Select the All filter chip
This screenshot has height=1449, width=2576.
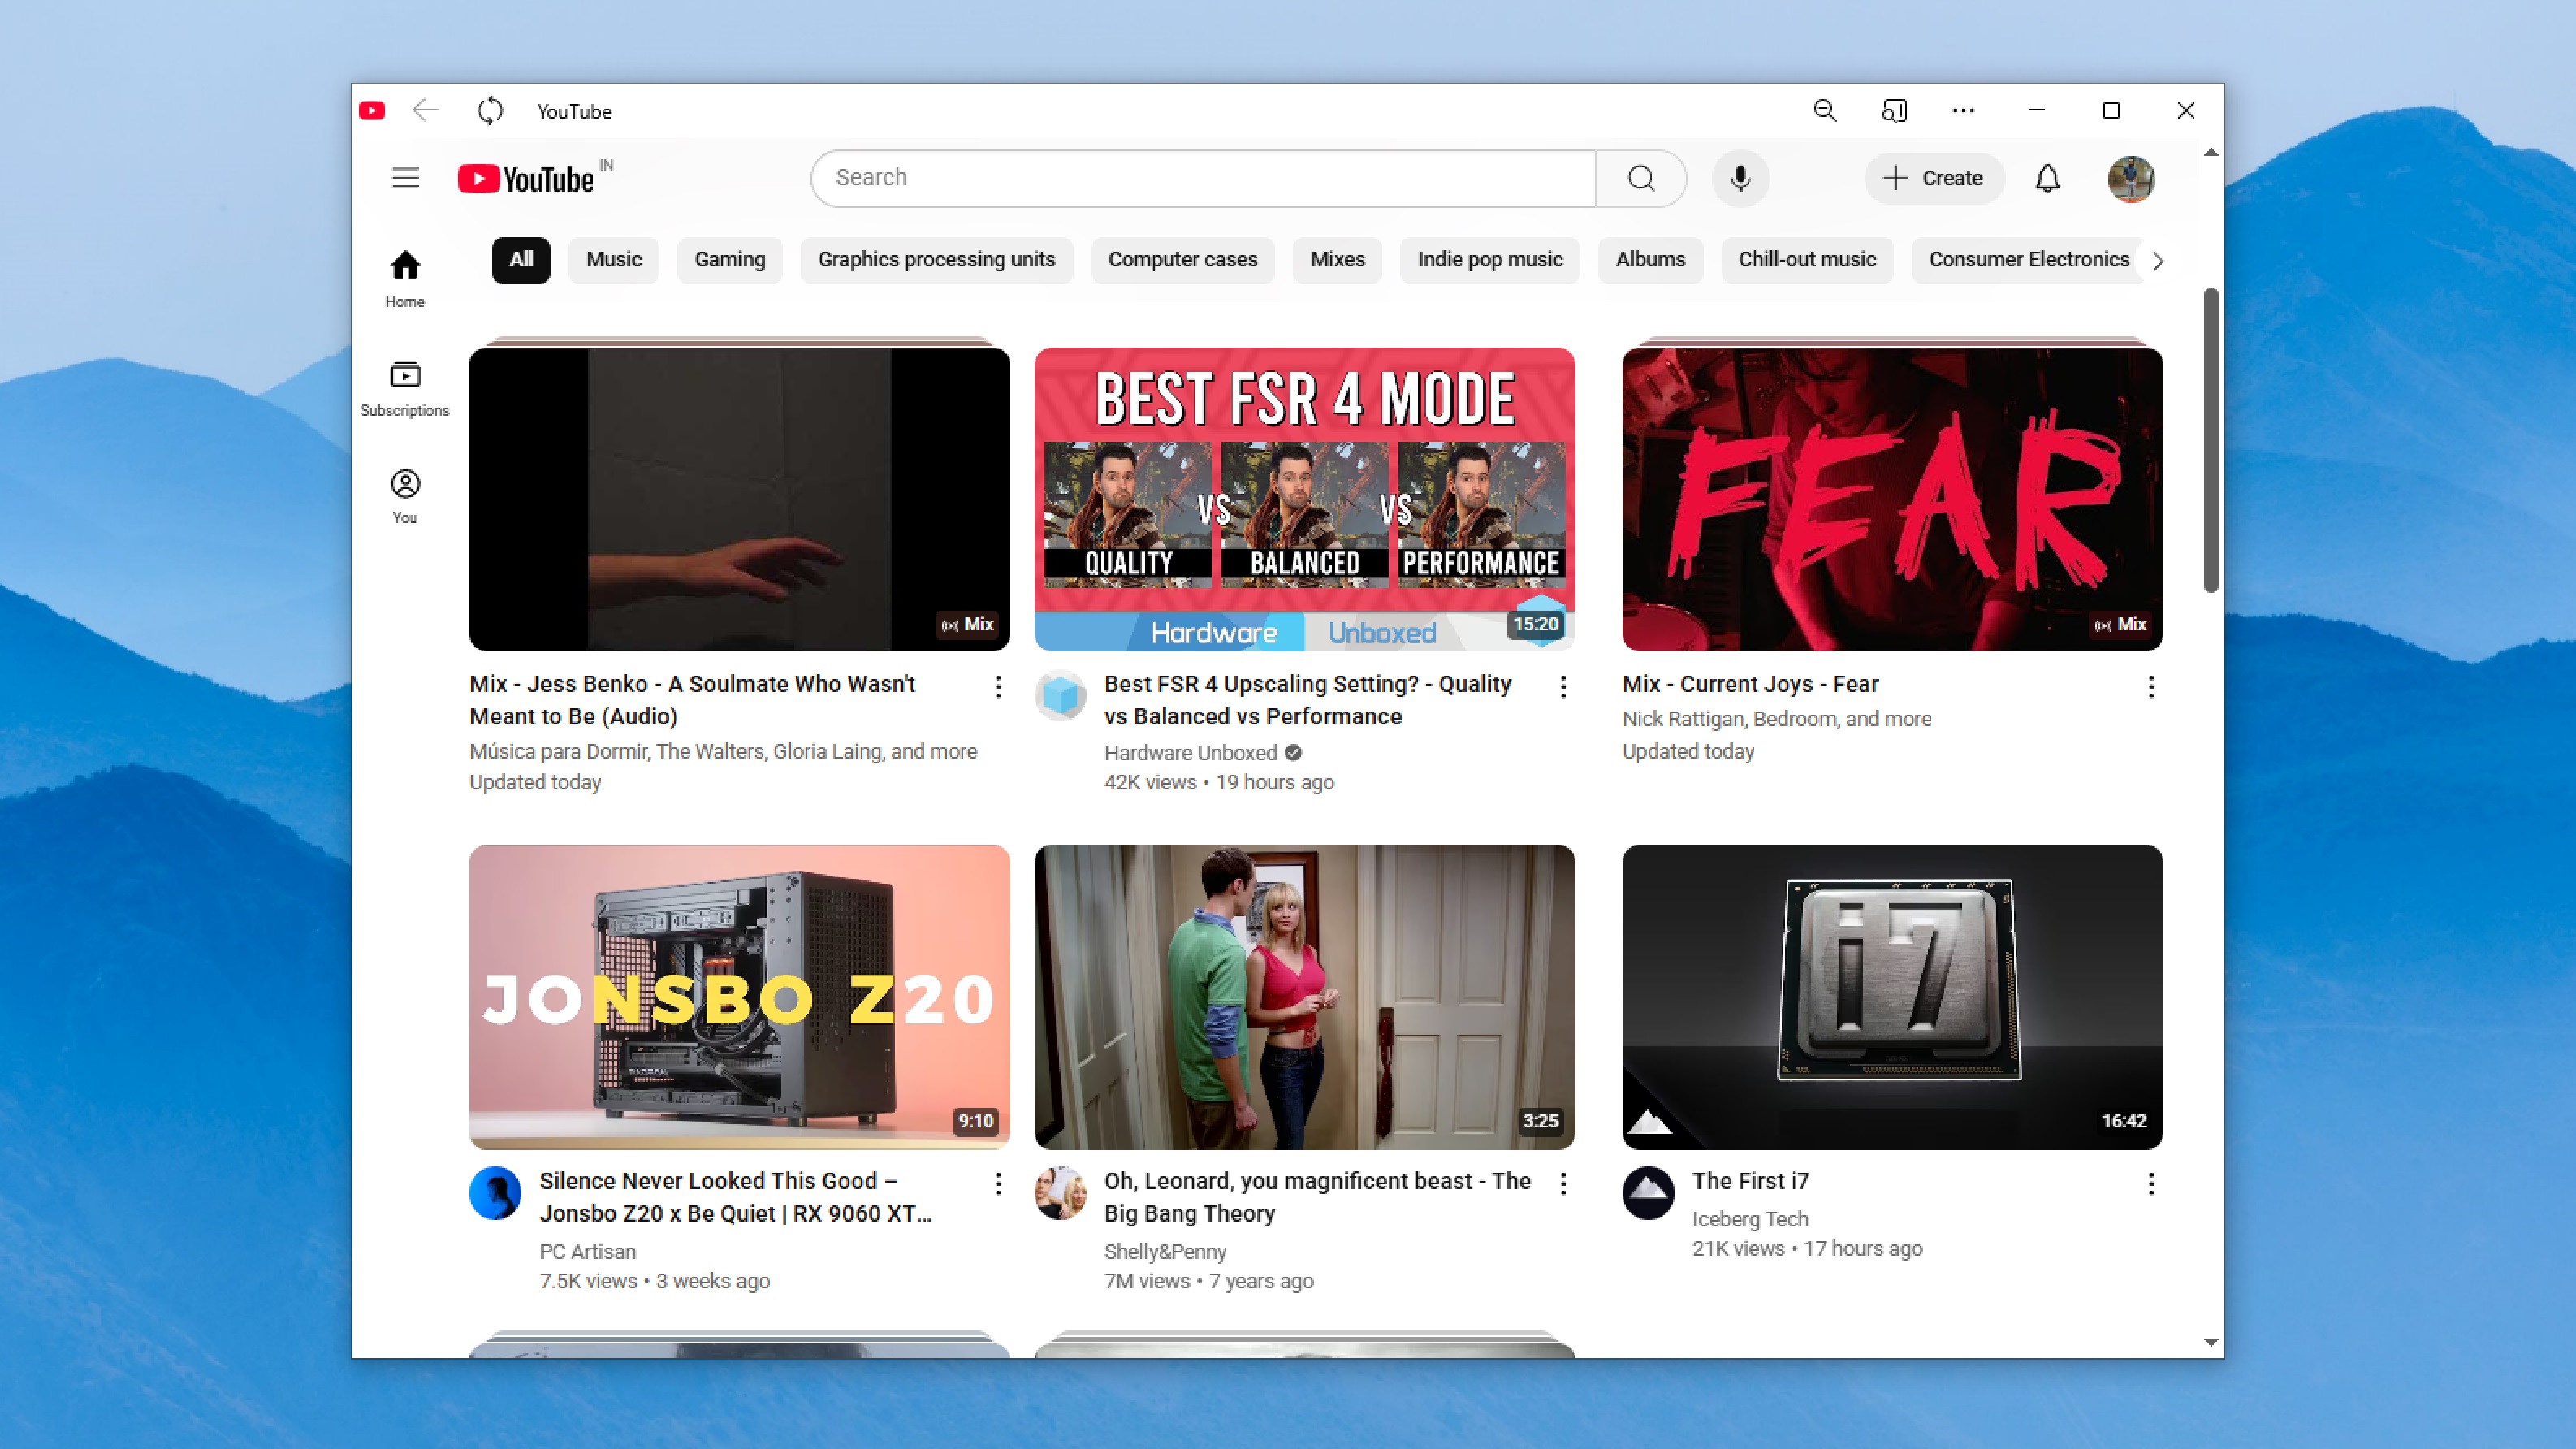(521, 260)
